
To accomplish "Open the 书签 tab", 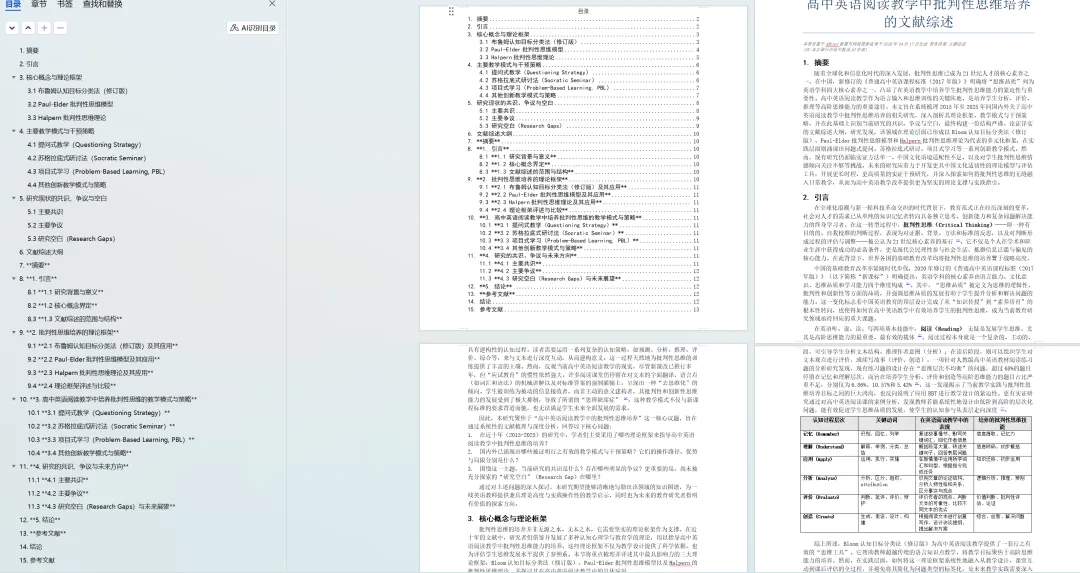I will click(65, 4).
